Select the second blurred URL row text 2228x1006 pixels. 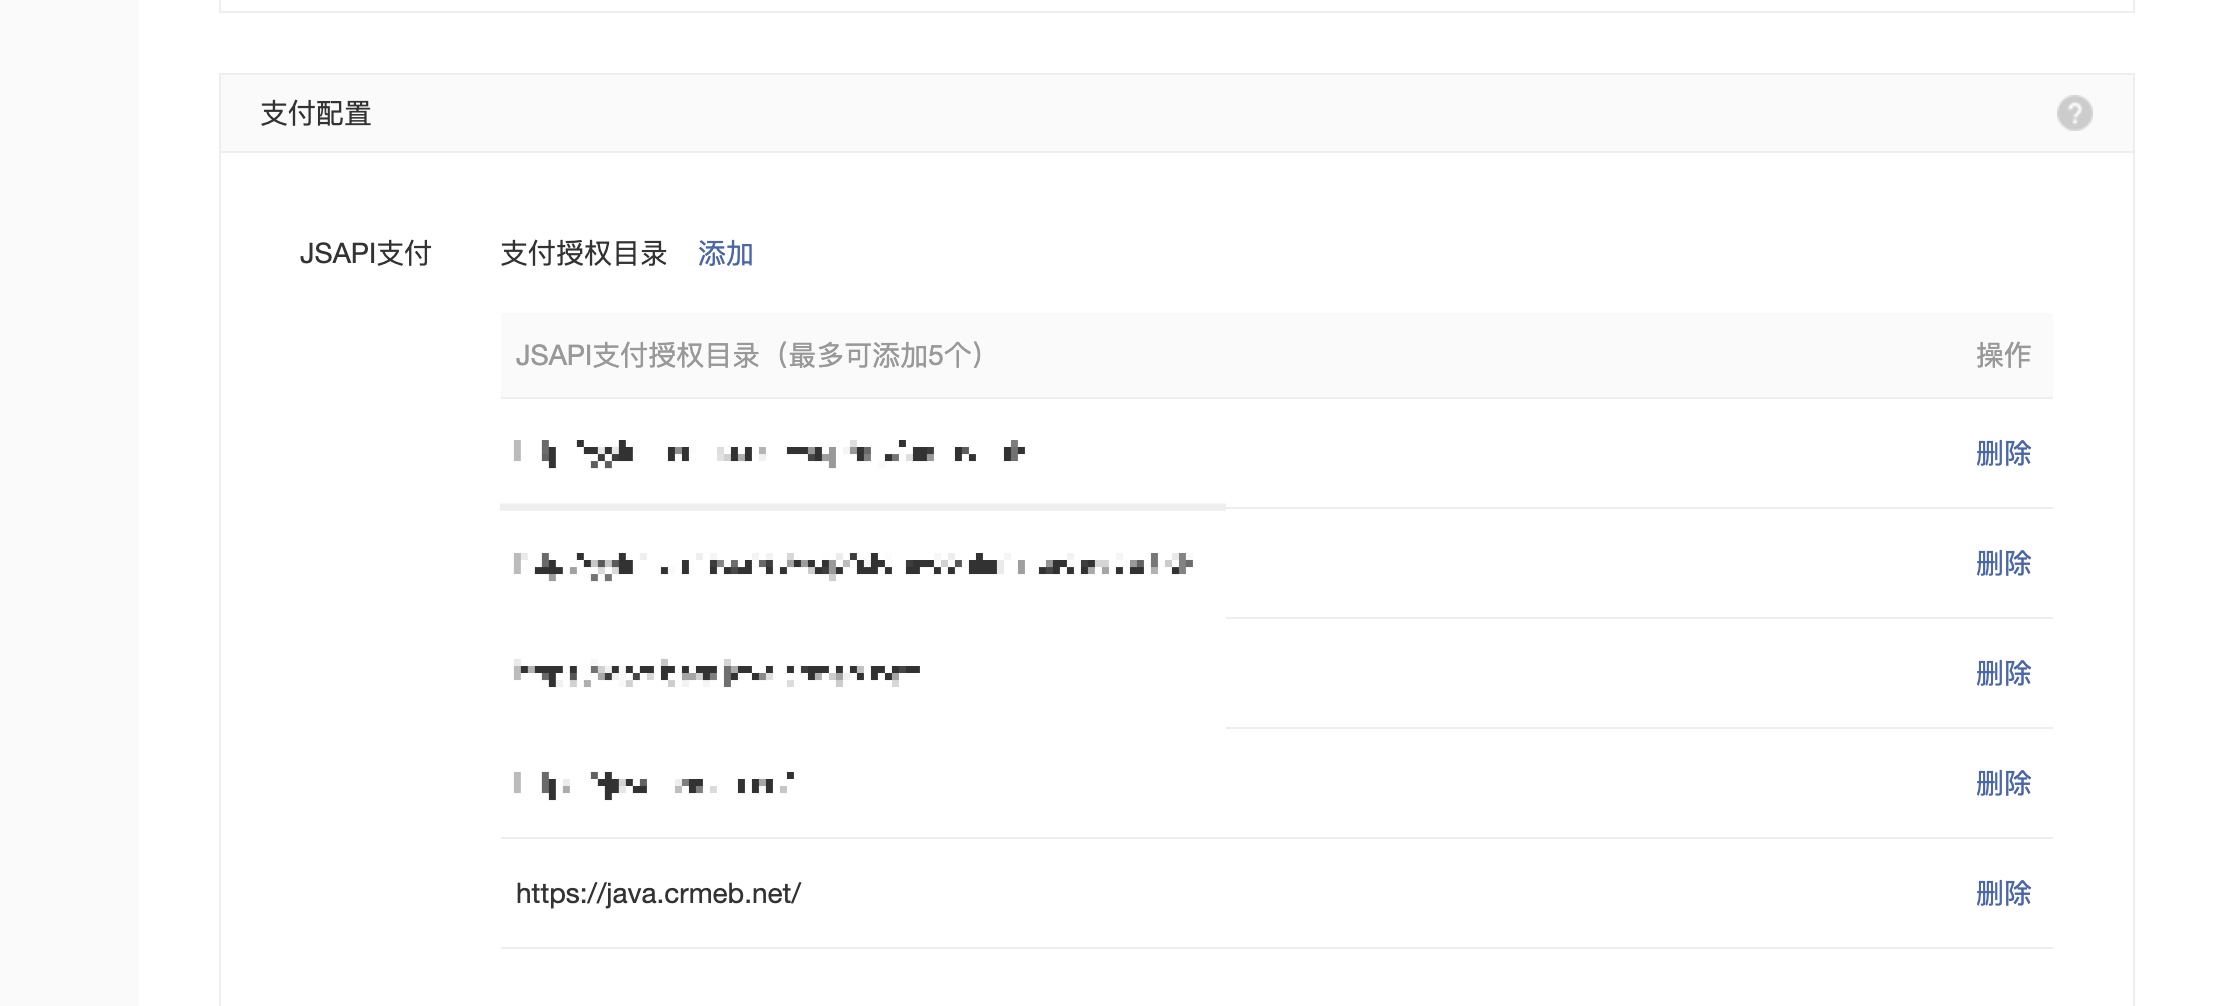[x=853, y=564]
